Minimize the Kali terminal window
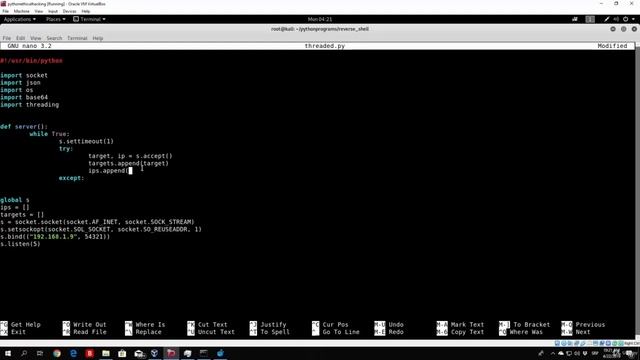This screenshot has height=360, width=640. coord(613,29)
